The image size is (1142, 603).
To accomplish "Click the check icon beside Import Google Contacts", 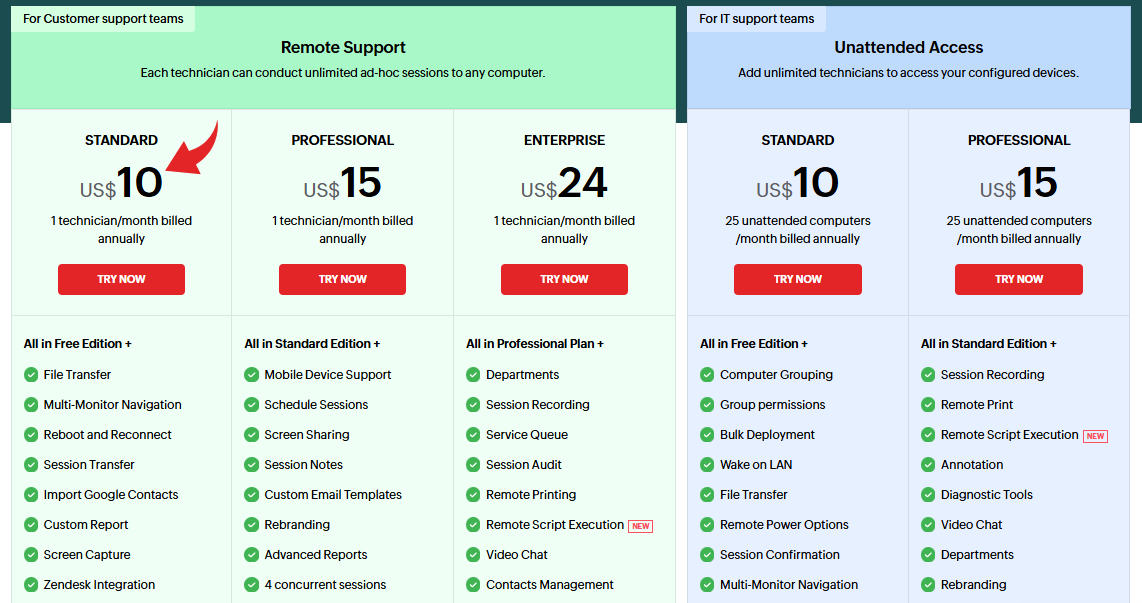I will [x=31, y=494].
